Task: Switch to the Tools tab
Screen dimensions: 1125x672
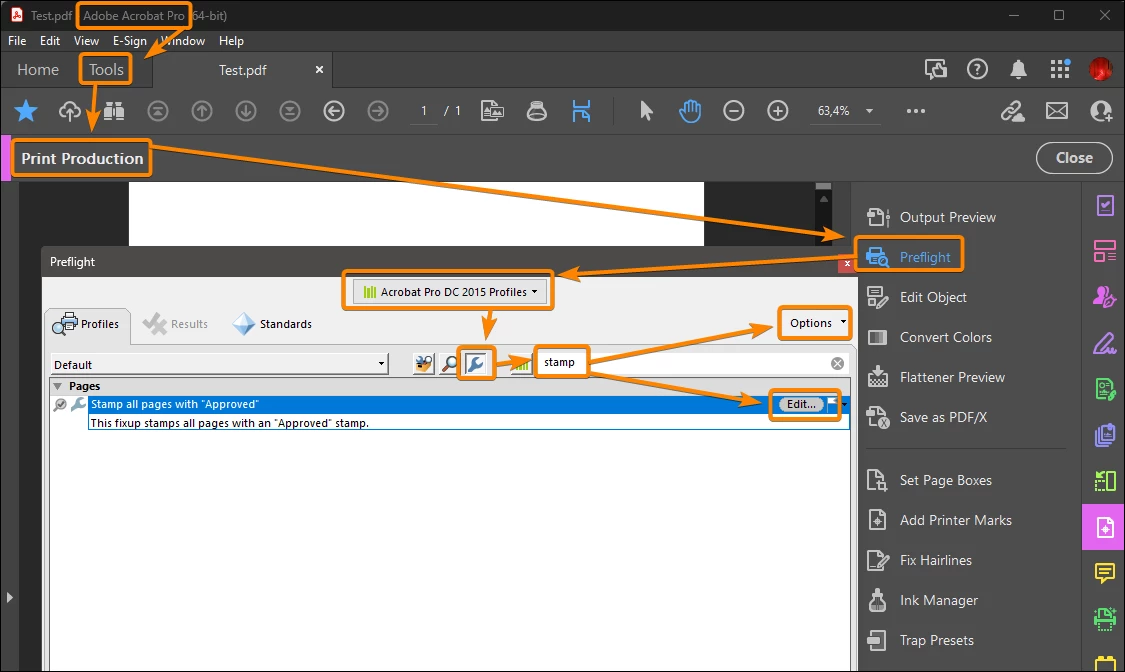Action: click(106, 70)
